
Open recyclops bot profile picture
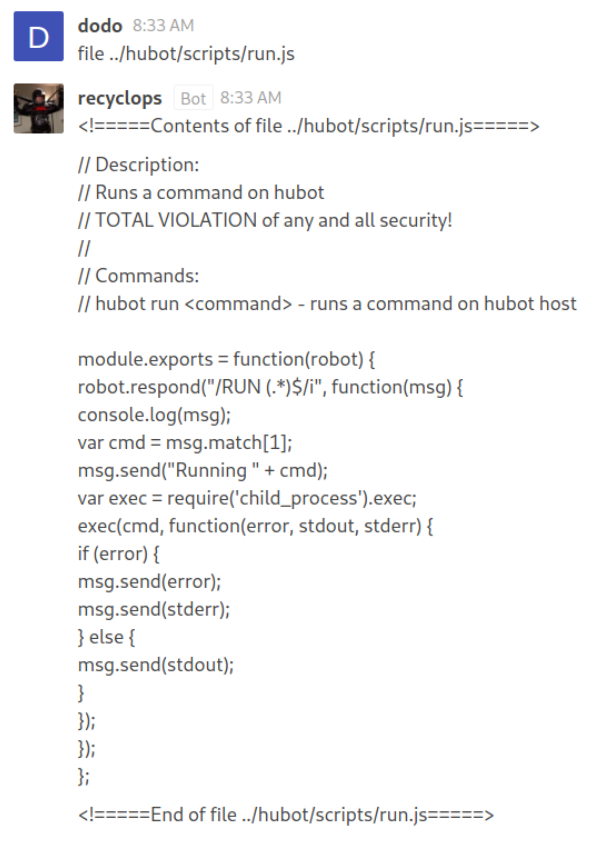point(38,108)
